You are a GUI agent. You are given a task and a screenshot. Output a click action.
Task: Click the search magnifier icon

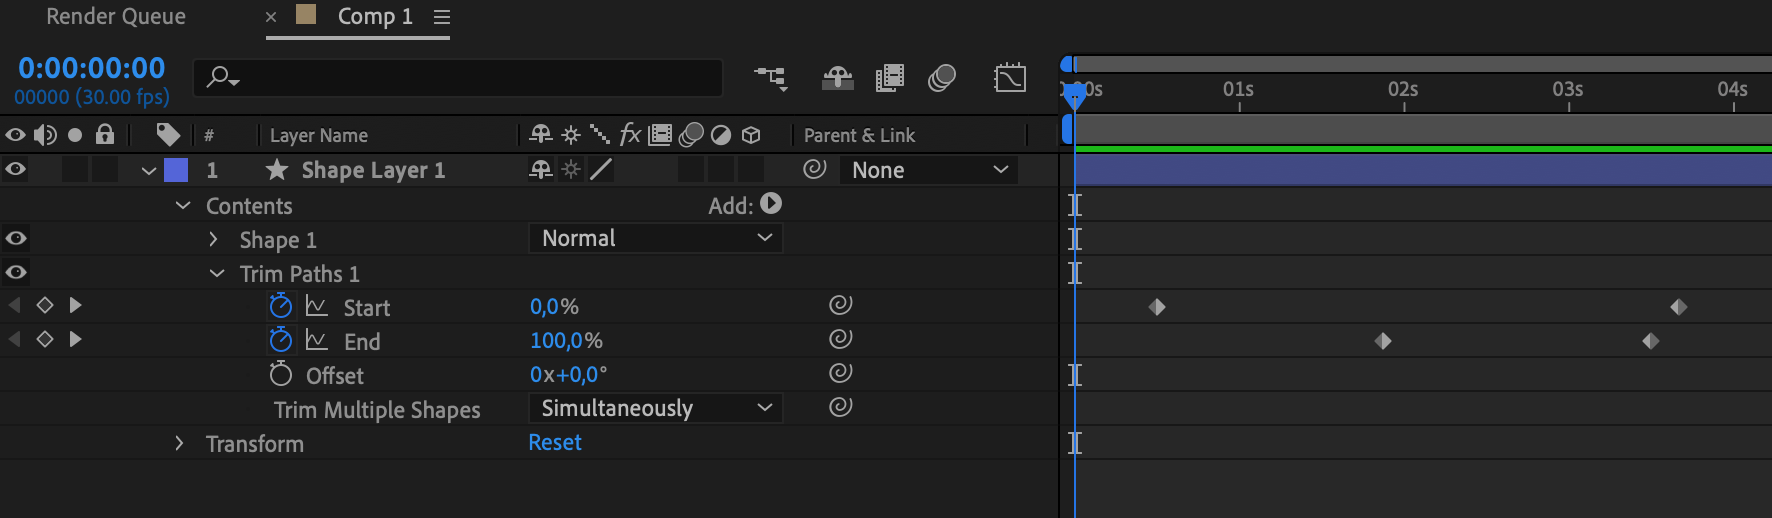pyautogui.click(x=218, y=76)
